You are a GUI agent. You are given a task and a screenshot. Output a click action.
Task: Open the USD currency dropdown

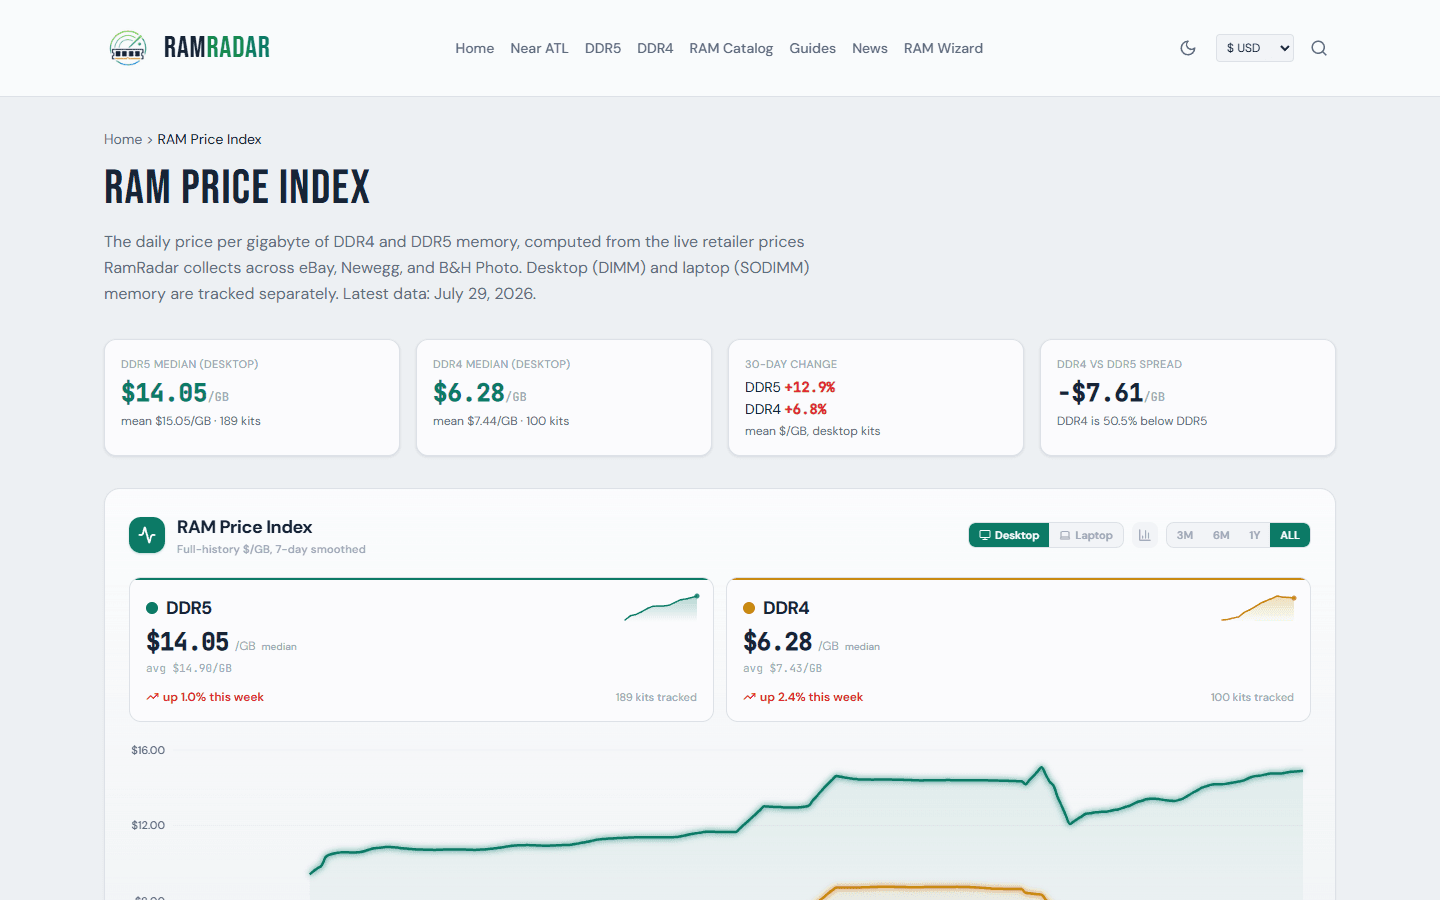[1254, 48]
